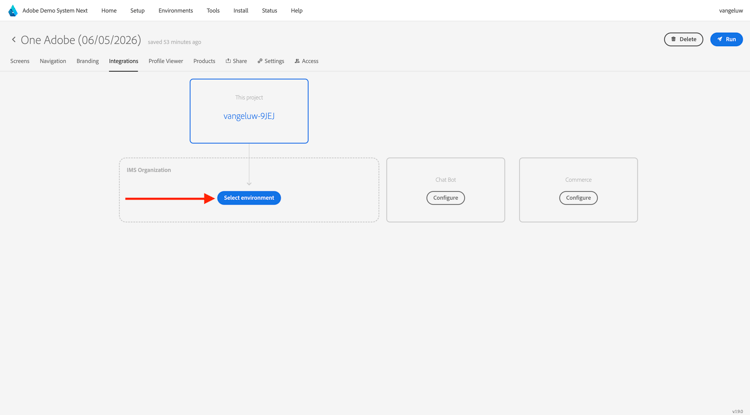This screenshot has height=415, width=750.
Task: Click the Chat Bot card label
Action: click(x=445, y=180)
